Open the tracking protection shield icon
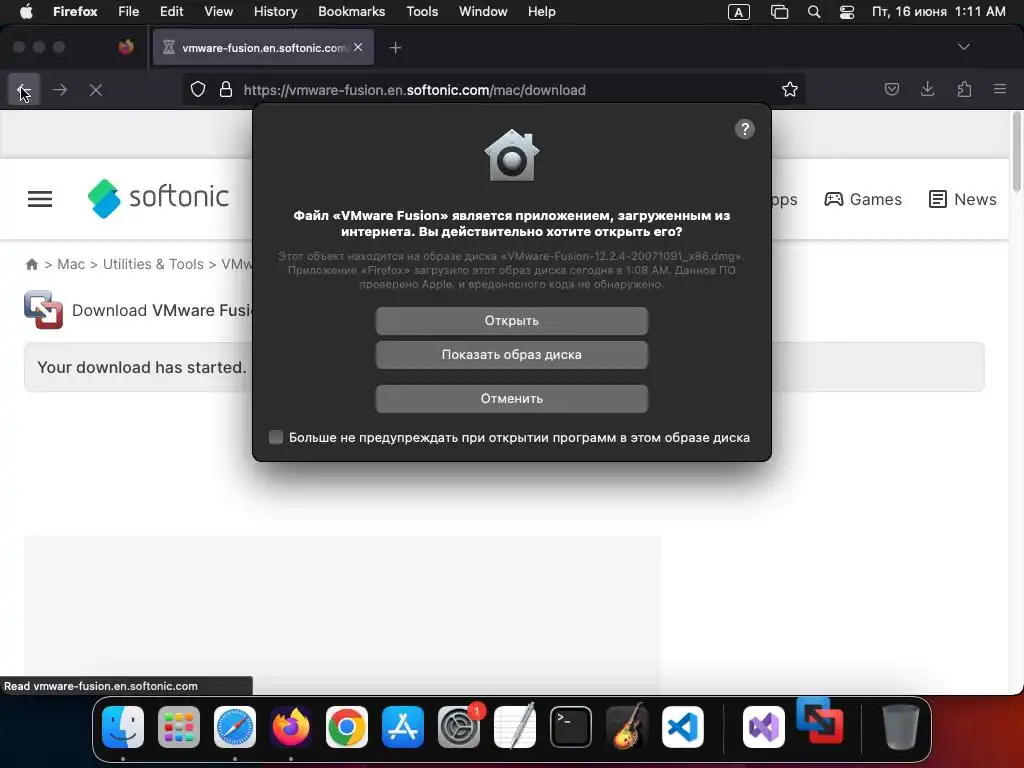 coord(198,89)
